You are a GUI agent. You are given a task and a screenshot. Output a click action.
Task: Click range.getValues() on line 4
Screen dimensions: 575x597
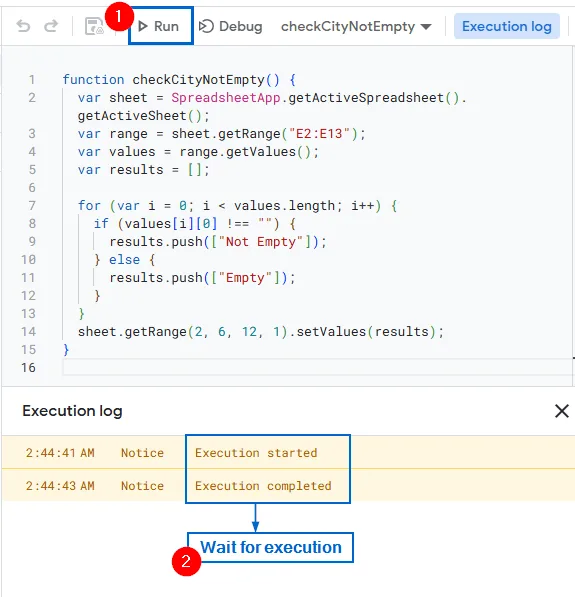click(x=246, y=152)
